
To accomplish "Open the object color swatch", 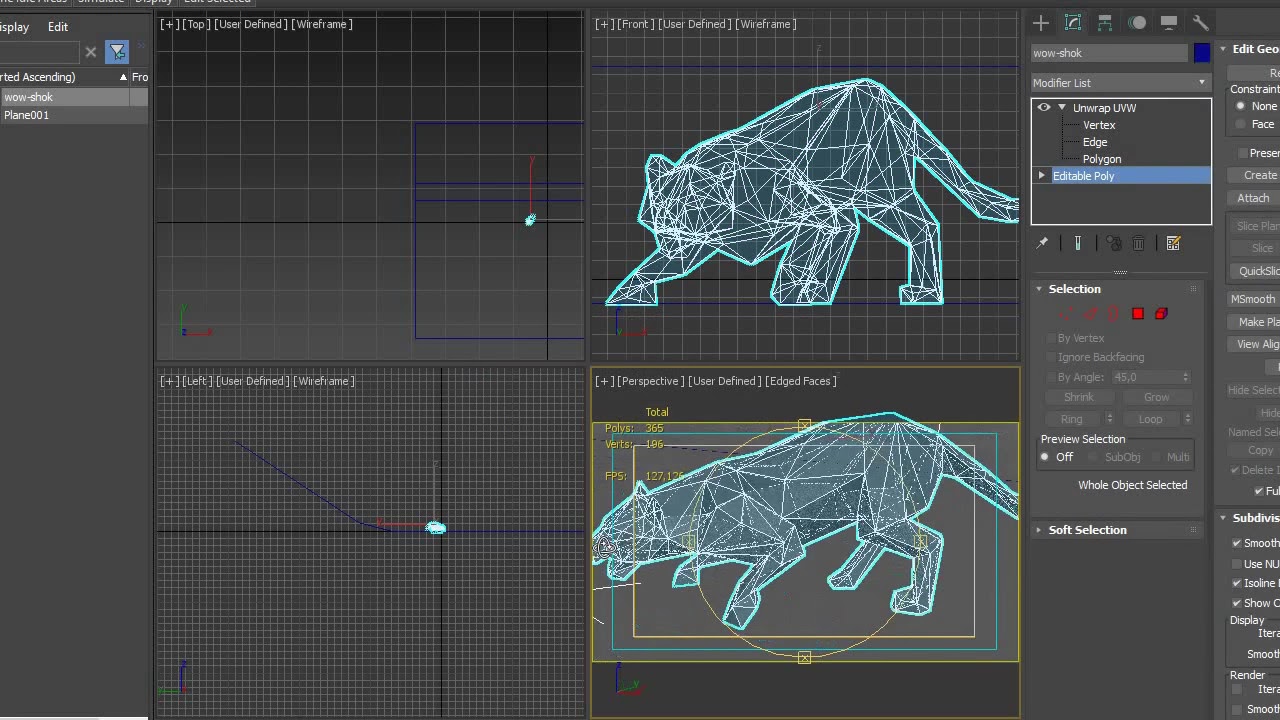I will (1202, 53).
